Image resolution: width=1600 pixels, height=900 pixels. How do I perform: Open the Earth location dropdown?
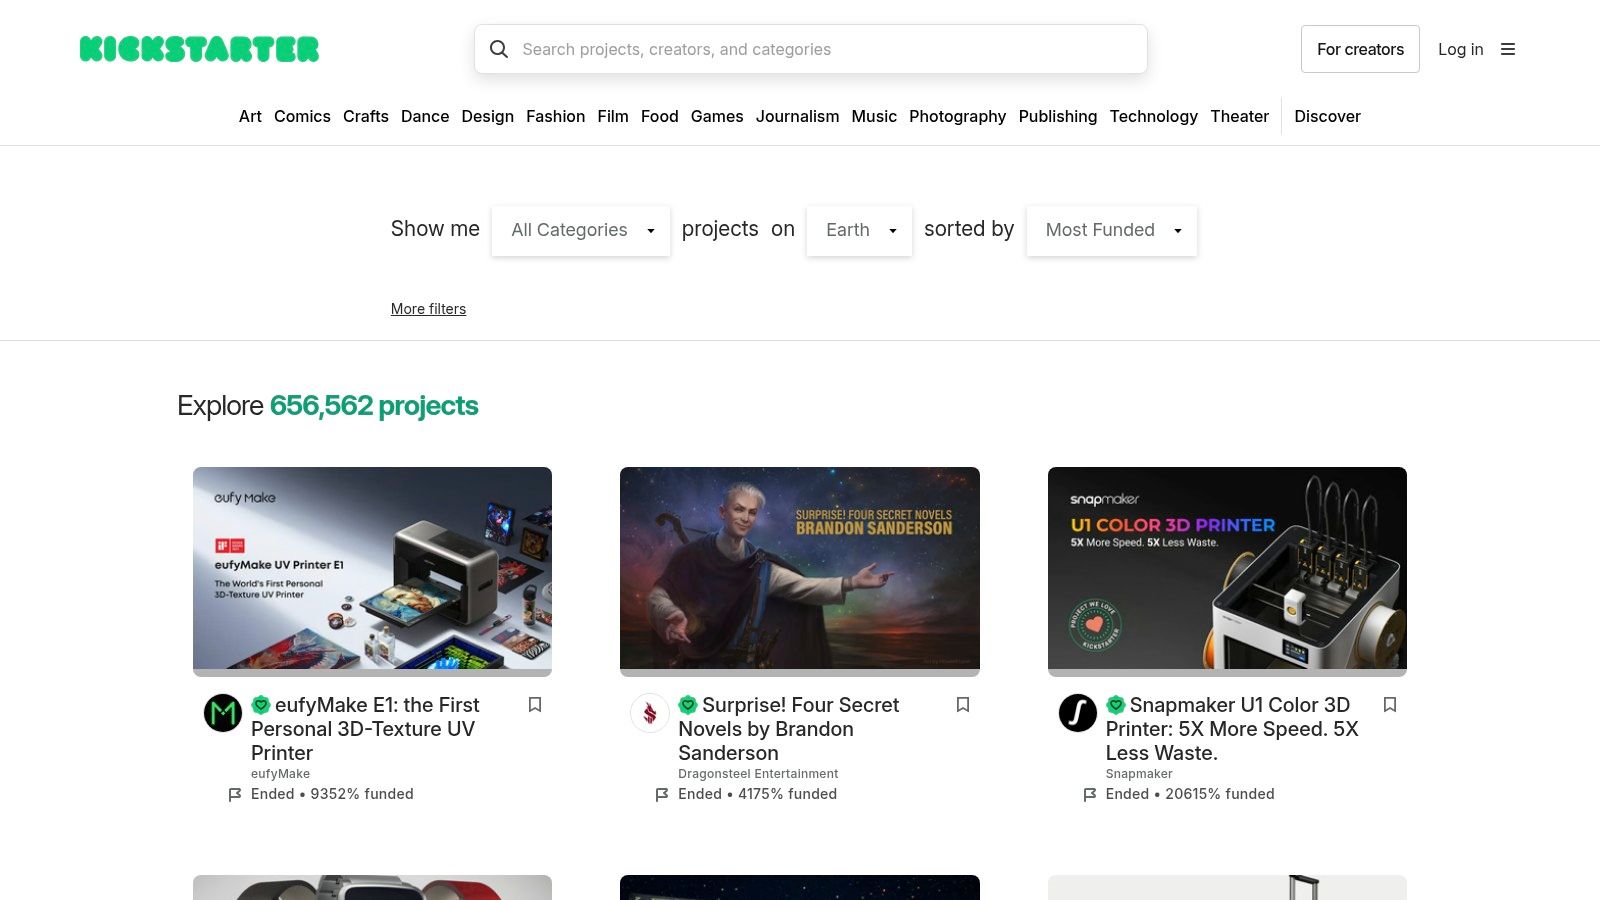[858, 230]
